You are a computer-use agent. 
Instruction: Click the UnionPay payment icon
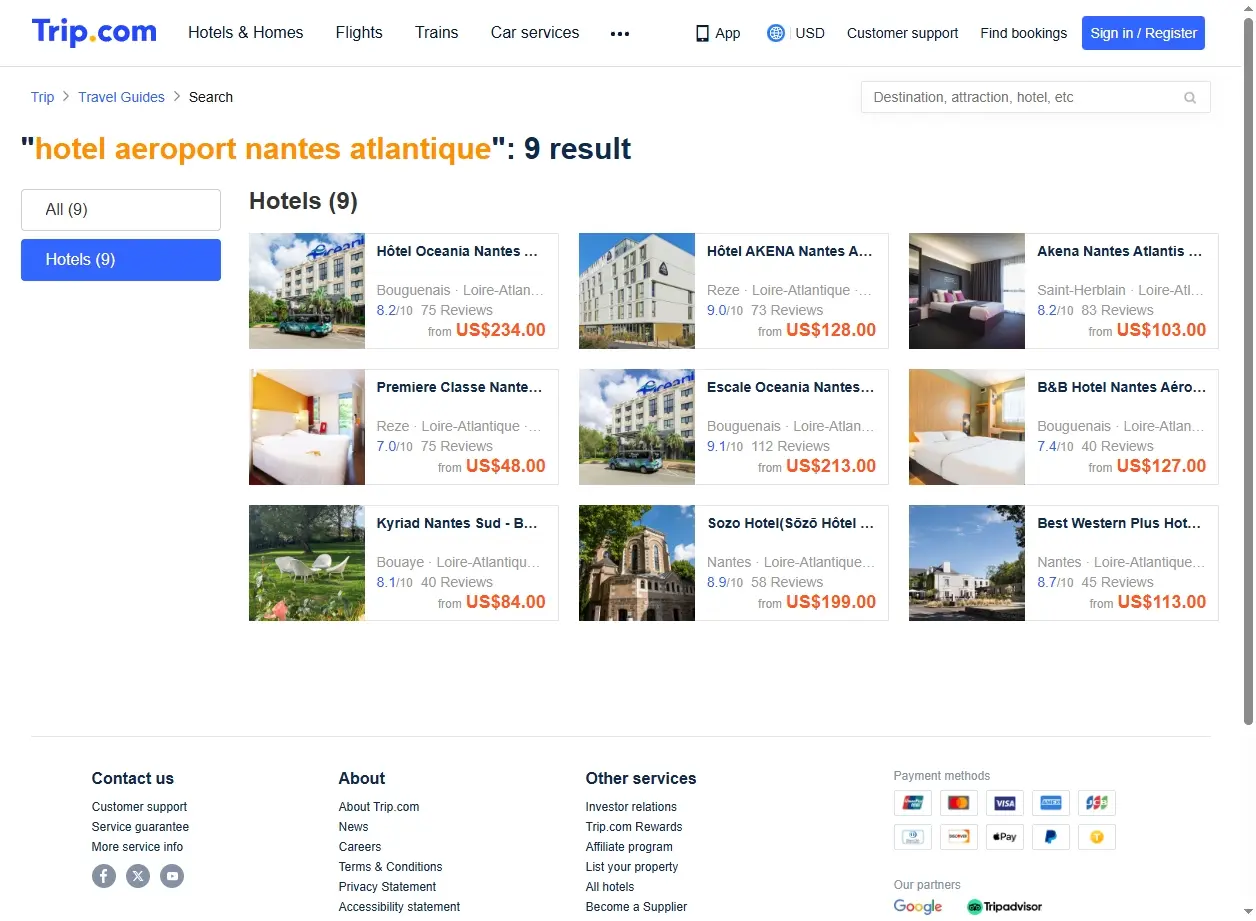pyautogui.click(x=912, y=803)
